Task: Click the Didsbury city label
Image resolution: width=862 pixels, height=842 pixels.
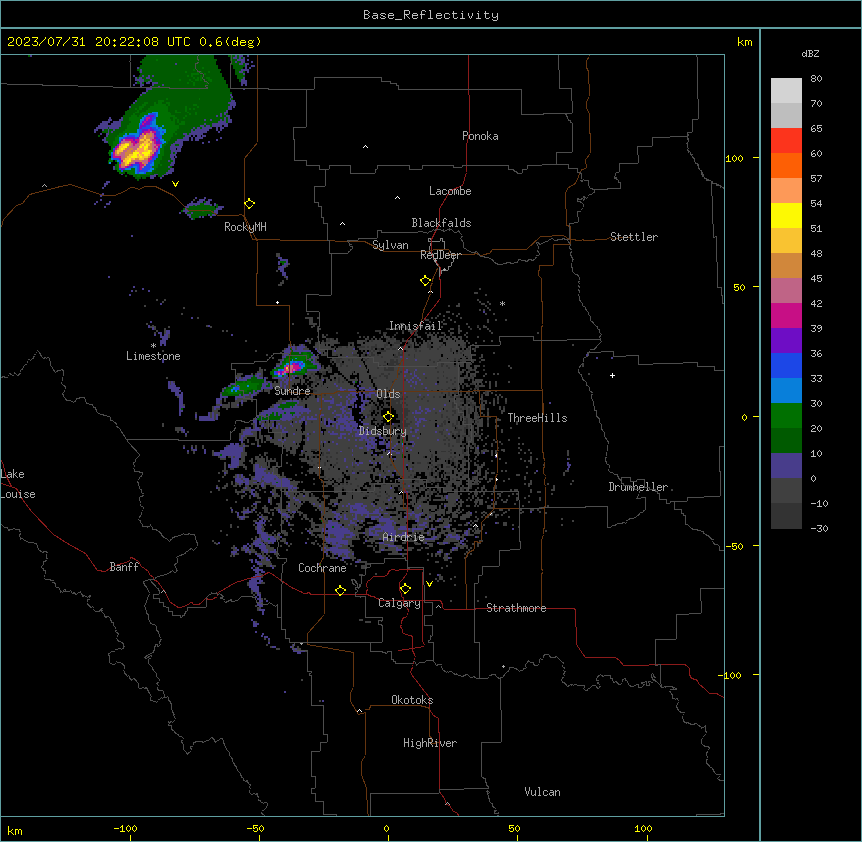Action: tap(383, 431)
